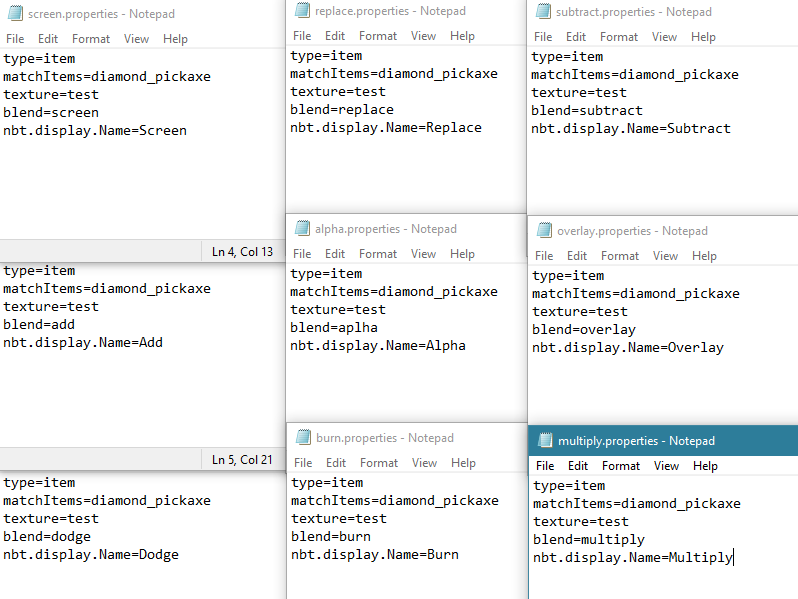Screen dimensions: 798x599
Task: Open View menu in screen.properties window
Action: (x=136, y=39)
